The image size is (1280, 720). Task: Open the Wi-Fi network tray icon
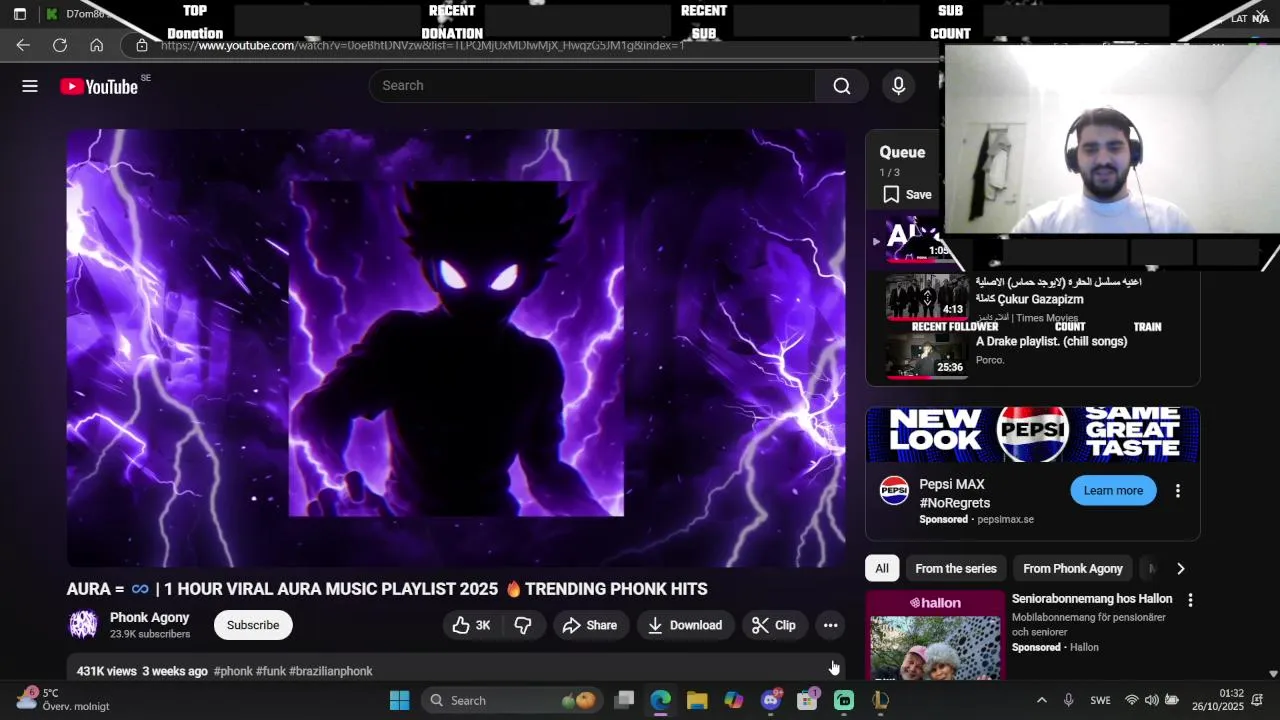tap(1132, 700)
